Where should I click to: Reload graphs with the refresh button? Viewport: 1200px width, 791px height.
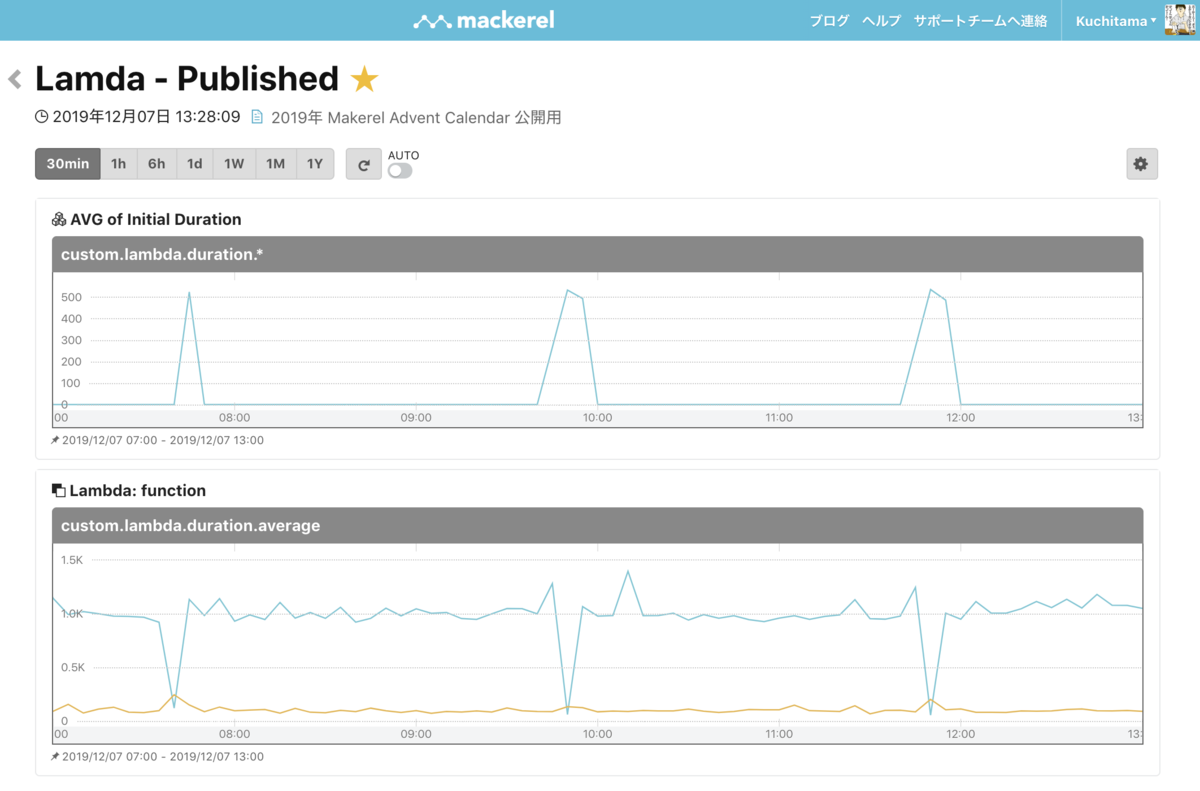point(364,164)
